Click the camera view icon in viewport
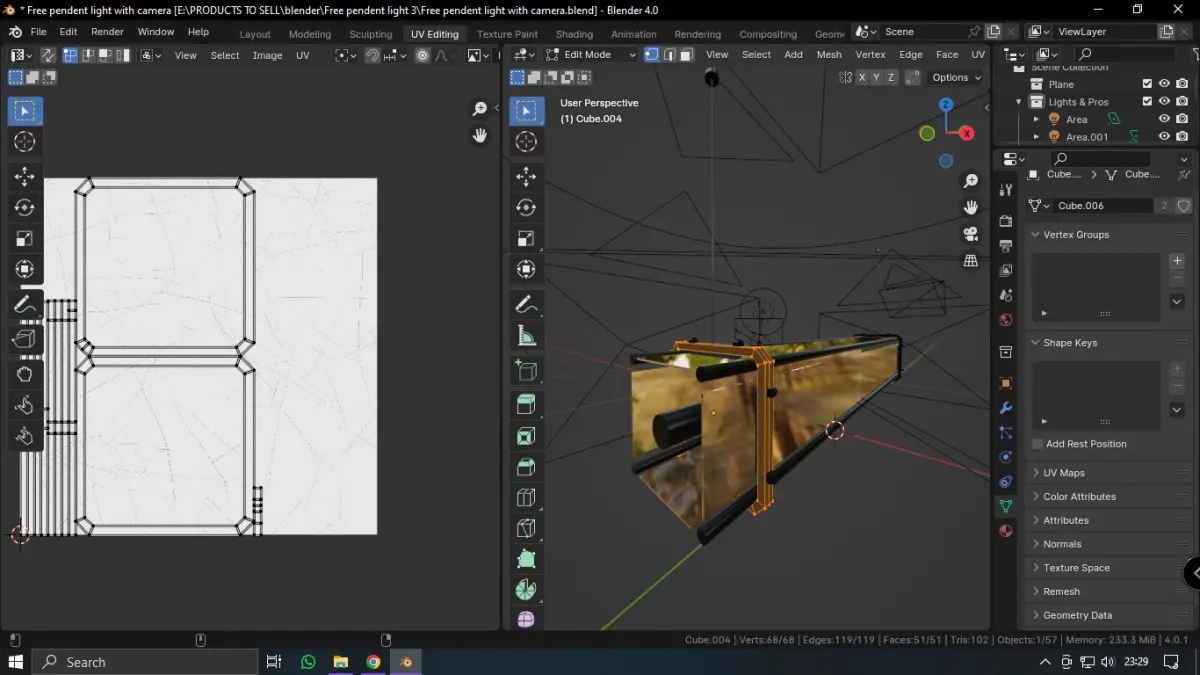This screenshot has width=1200, height=675. coord(970,234)
